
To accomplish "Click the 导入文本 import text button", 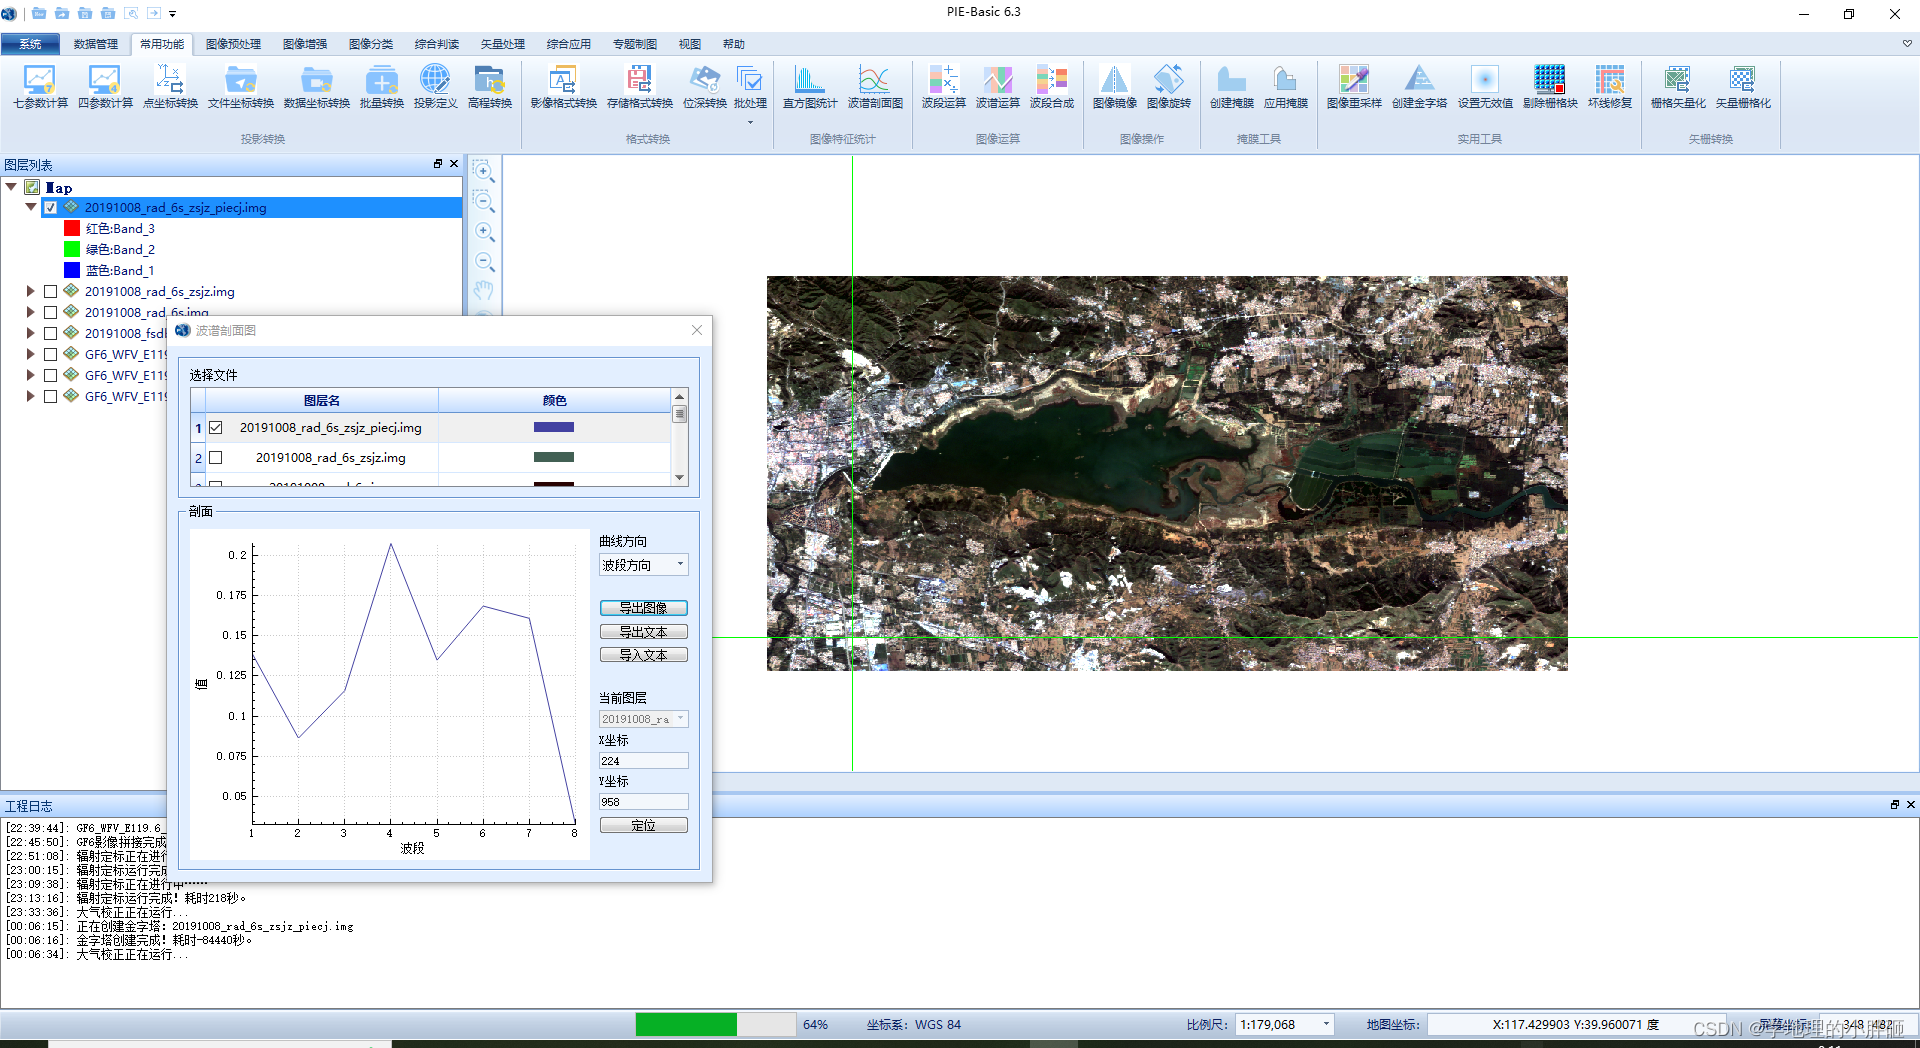I will click(x=643, y=655).
